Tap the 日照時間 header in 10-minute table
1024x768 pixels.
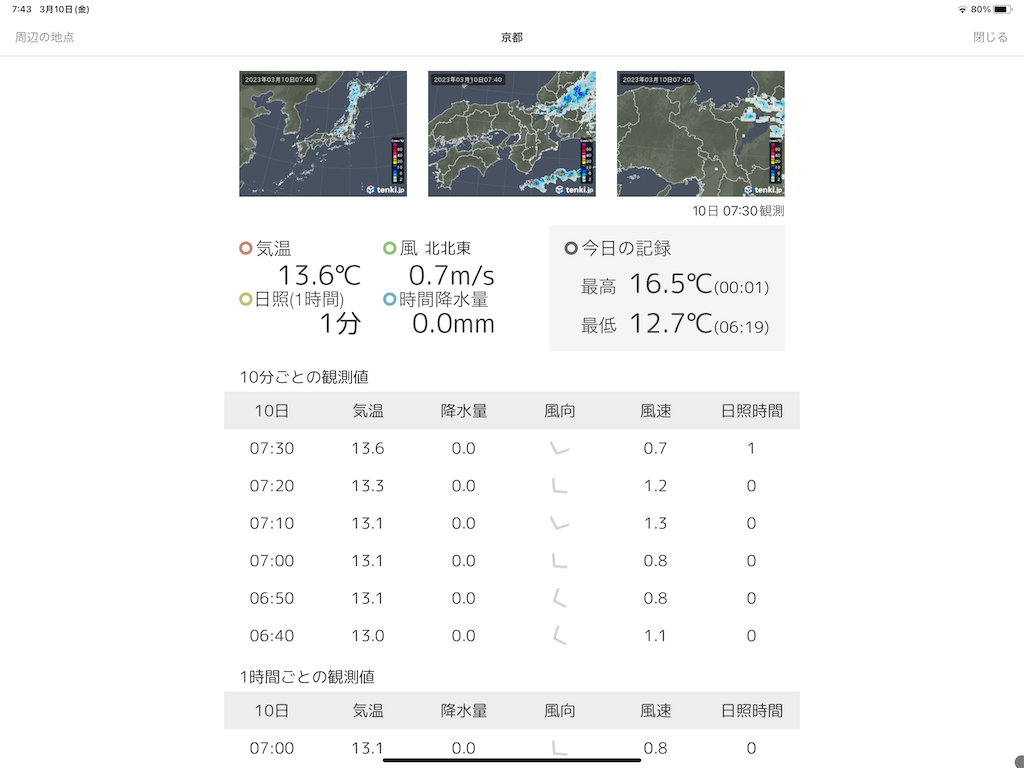(x=752, y=411)
